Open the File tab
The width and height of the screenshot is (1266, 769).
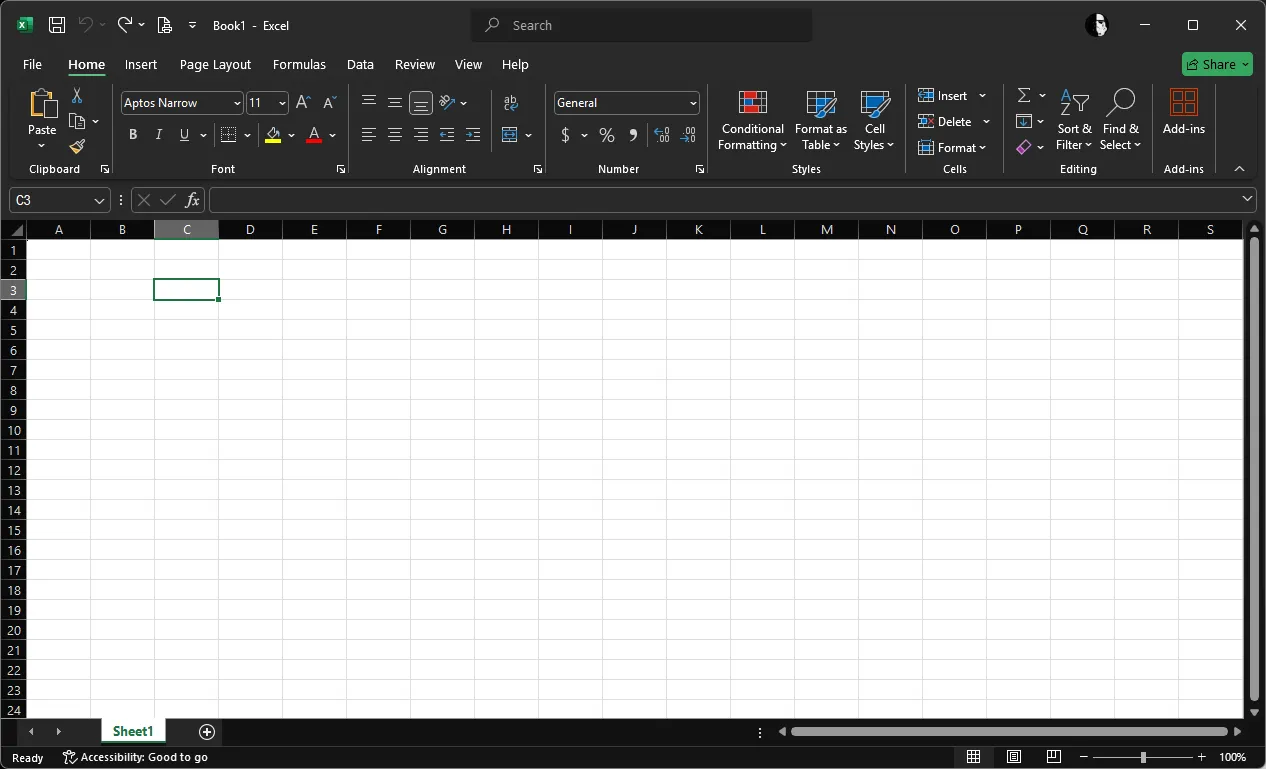point(32,64)
